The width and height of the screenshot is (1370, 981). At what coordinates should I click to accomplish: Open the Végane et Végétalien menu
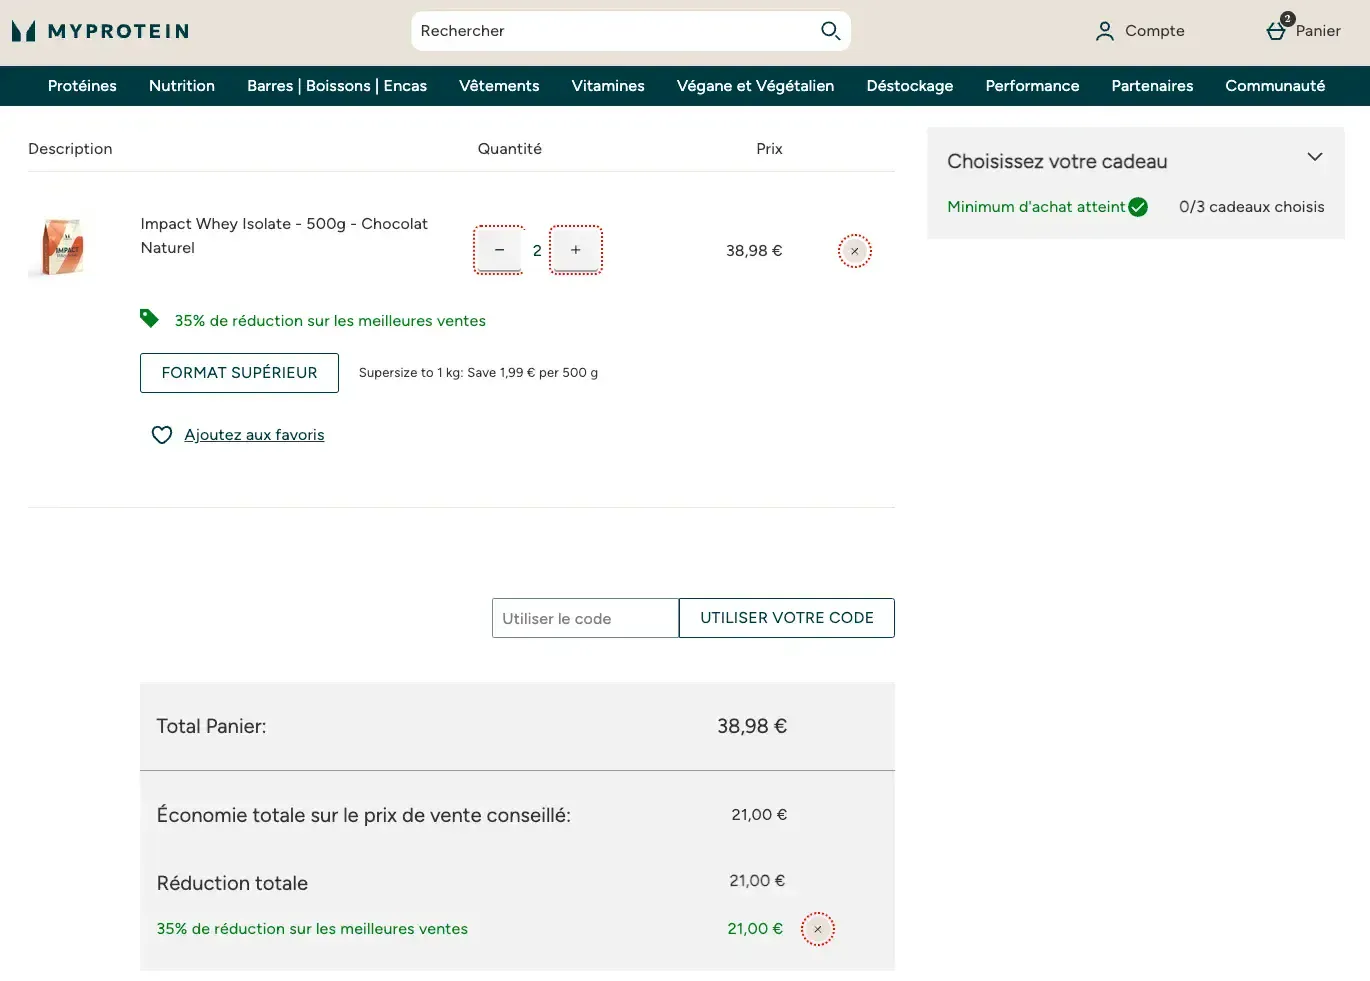(755, 86)
